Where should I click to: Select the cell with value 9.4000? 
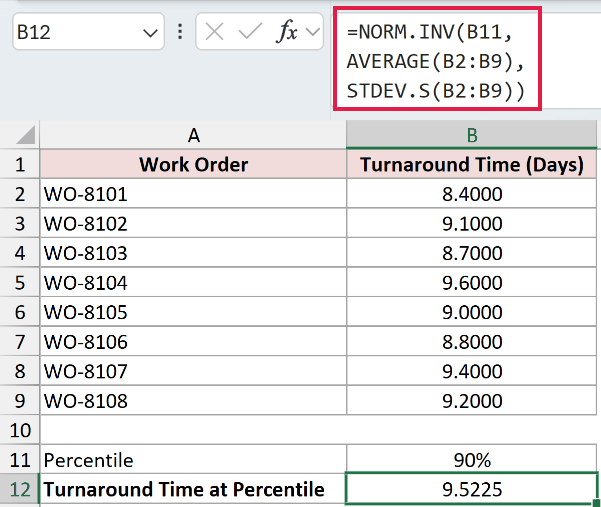point(471,371)
